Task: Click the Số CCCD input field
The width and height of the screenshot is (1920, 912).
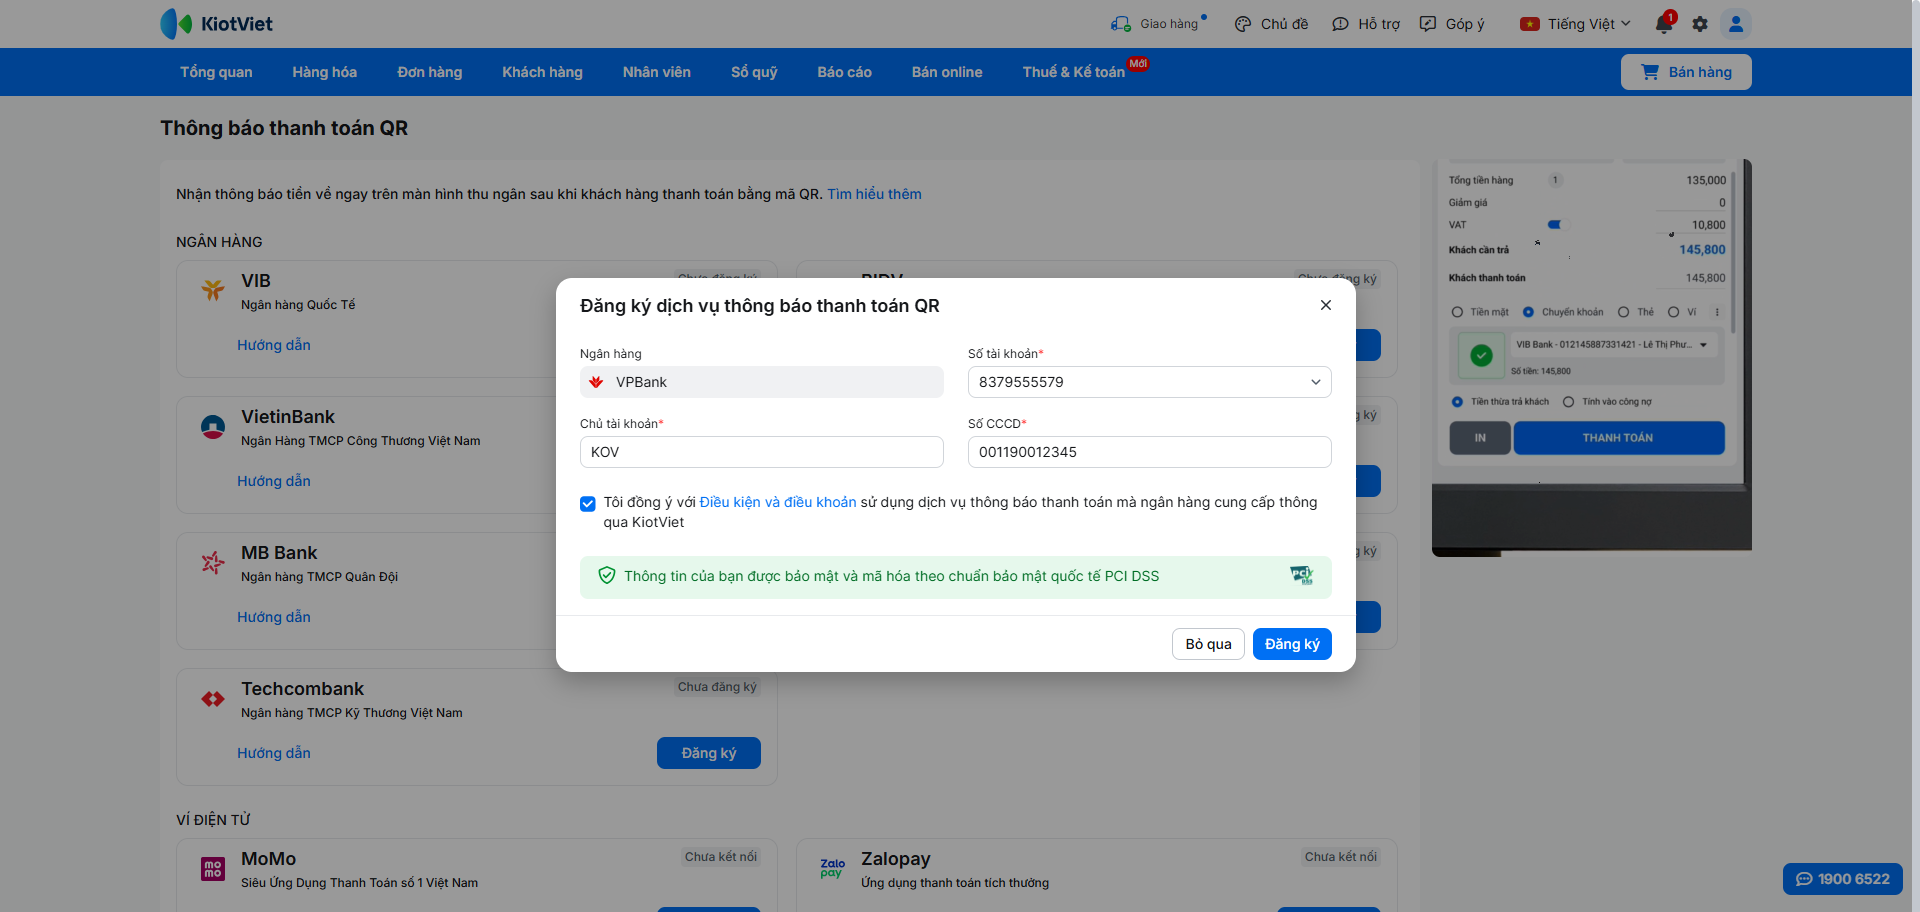Action: (1149, 452)
